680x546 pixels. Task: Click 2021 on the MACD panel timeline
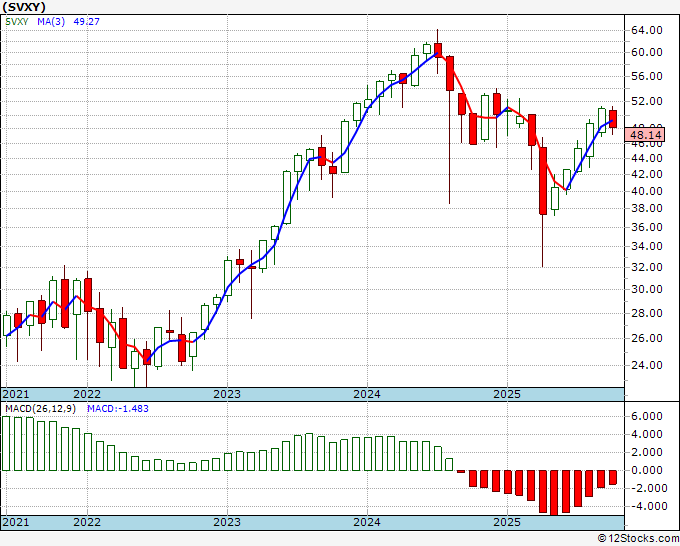16,522
